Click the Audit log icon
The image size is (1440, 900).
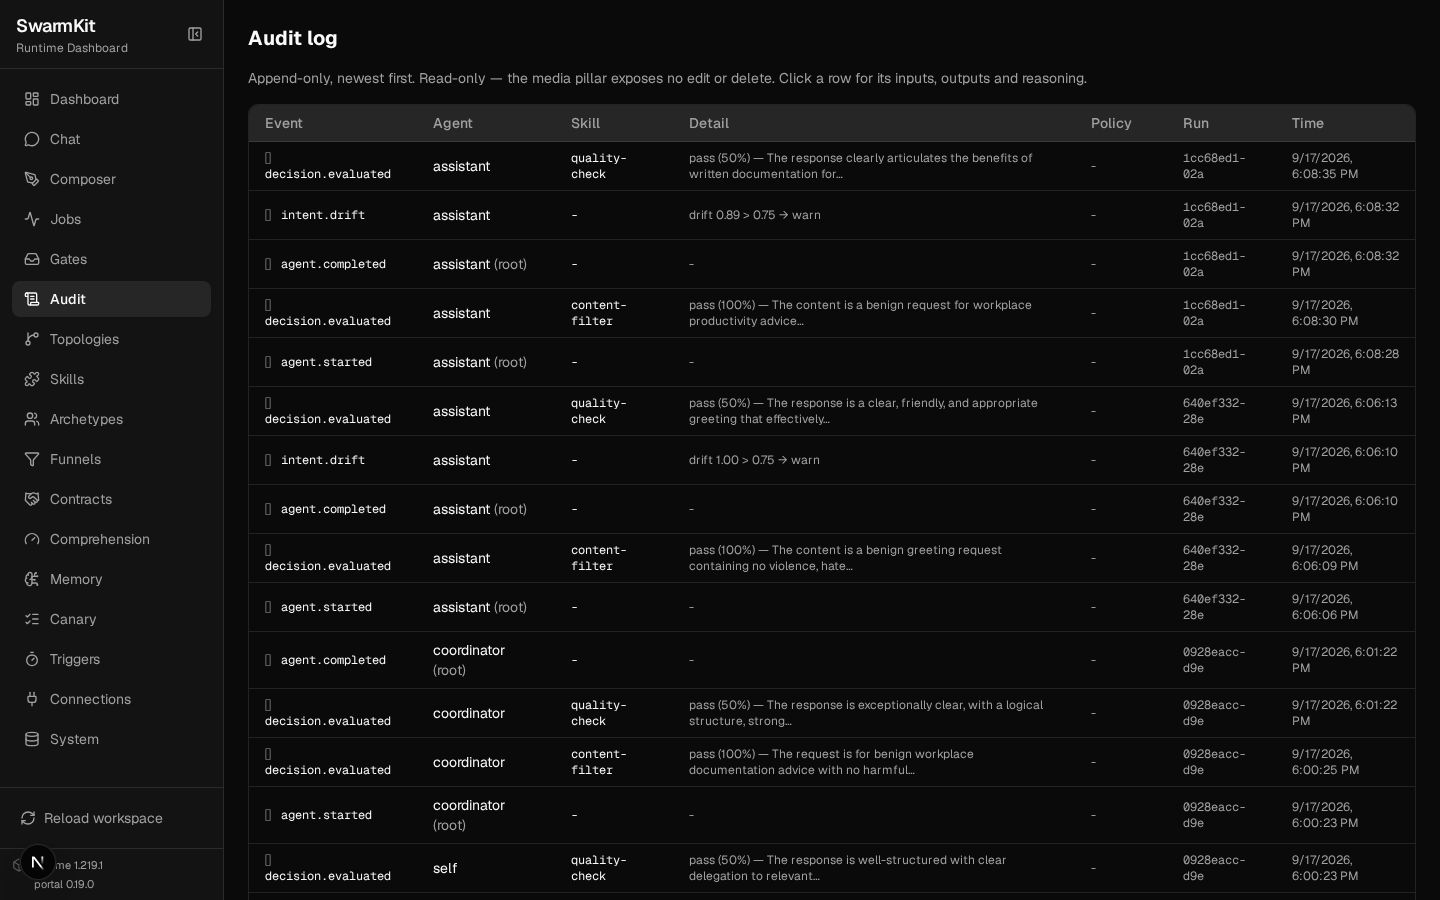pos(32,299)
